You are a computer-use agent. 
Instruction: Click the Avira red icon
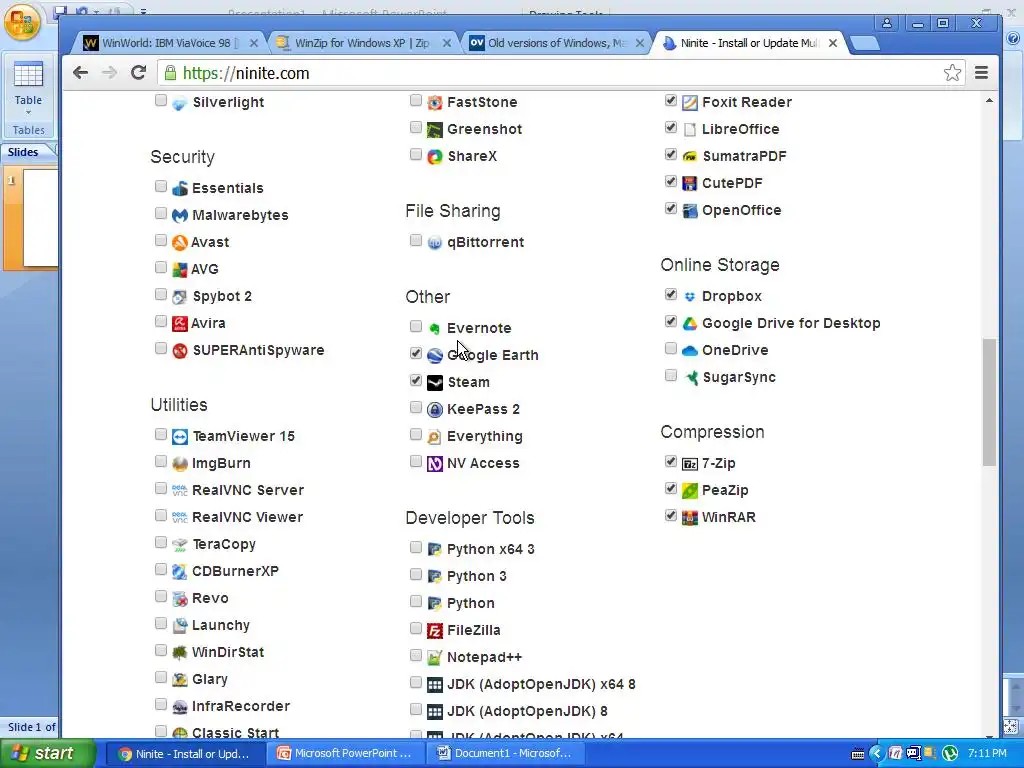[180, 323]
